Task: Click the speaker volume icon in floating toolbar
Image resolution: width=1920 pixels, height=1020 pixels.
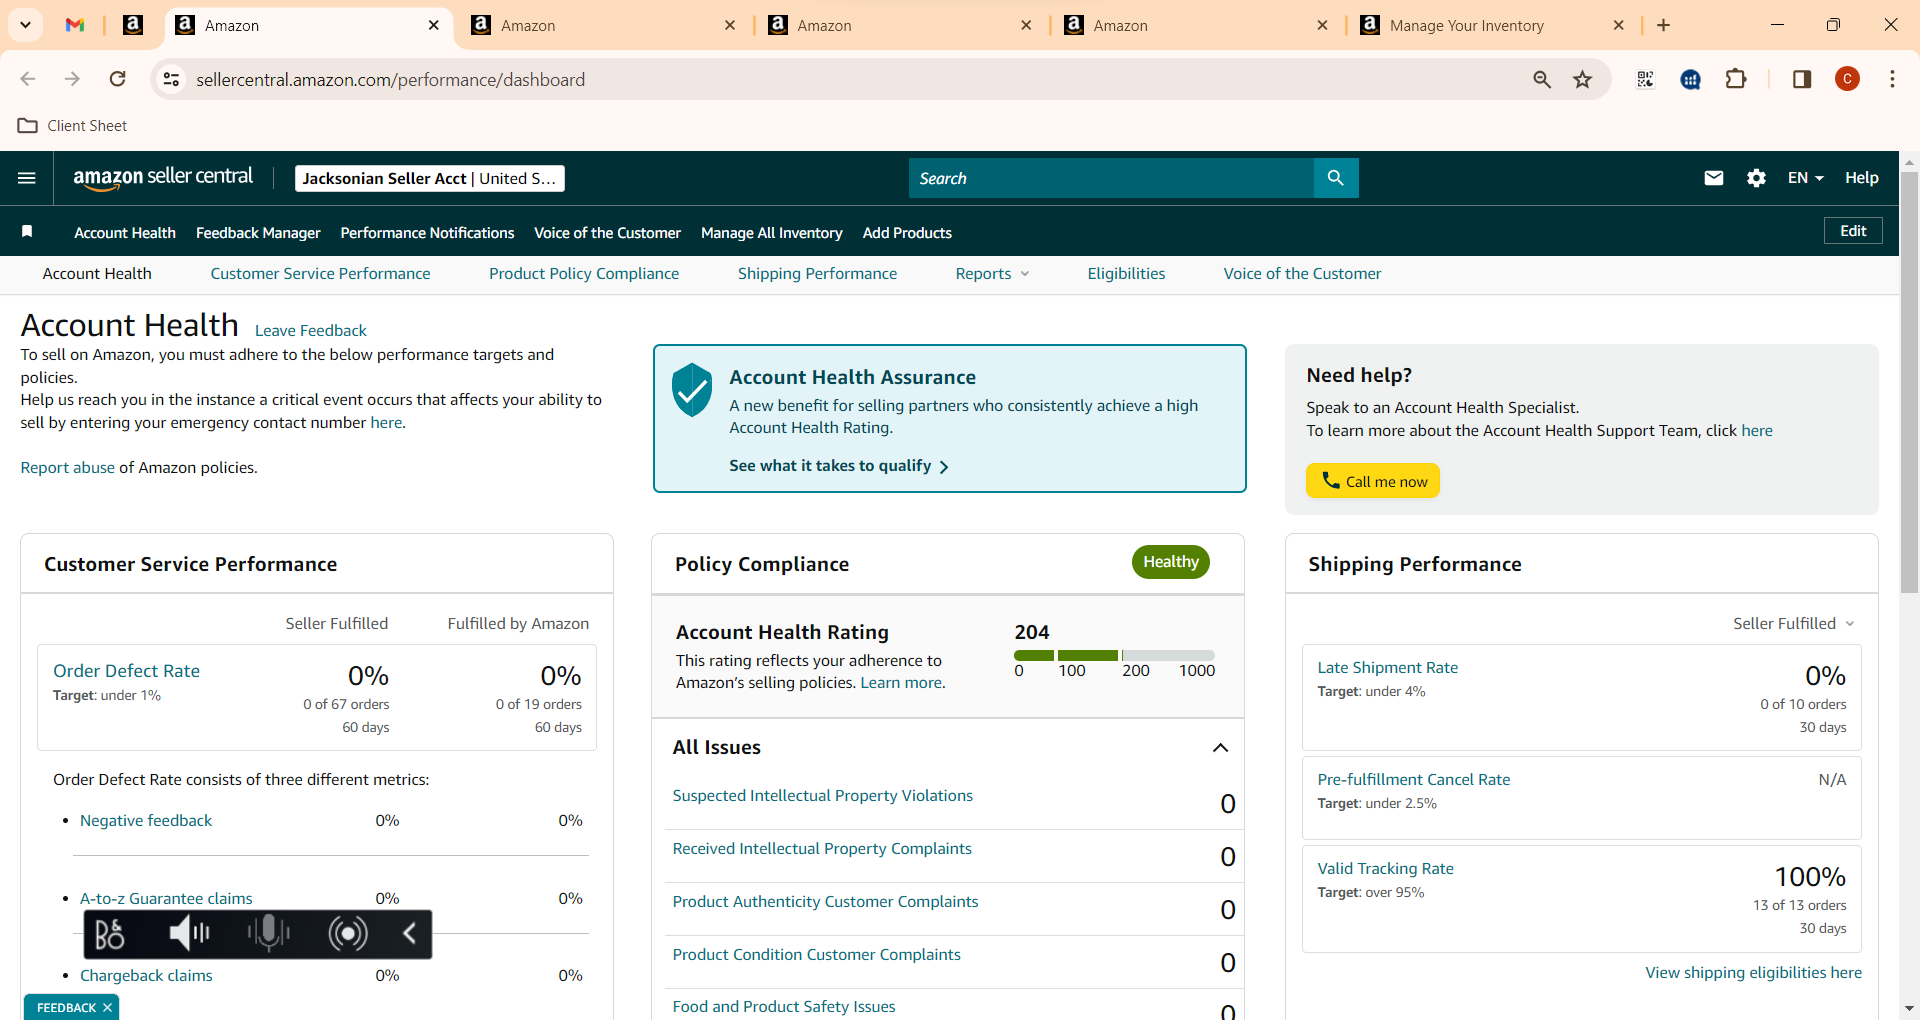Action: click(x=189, y=934)
